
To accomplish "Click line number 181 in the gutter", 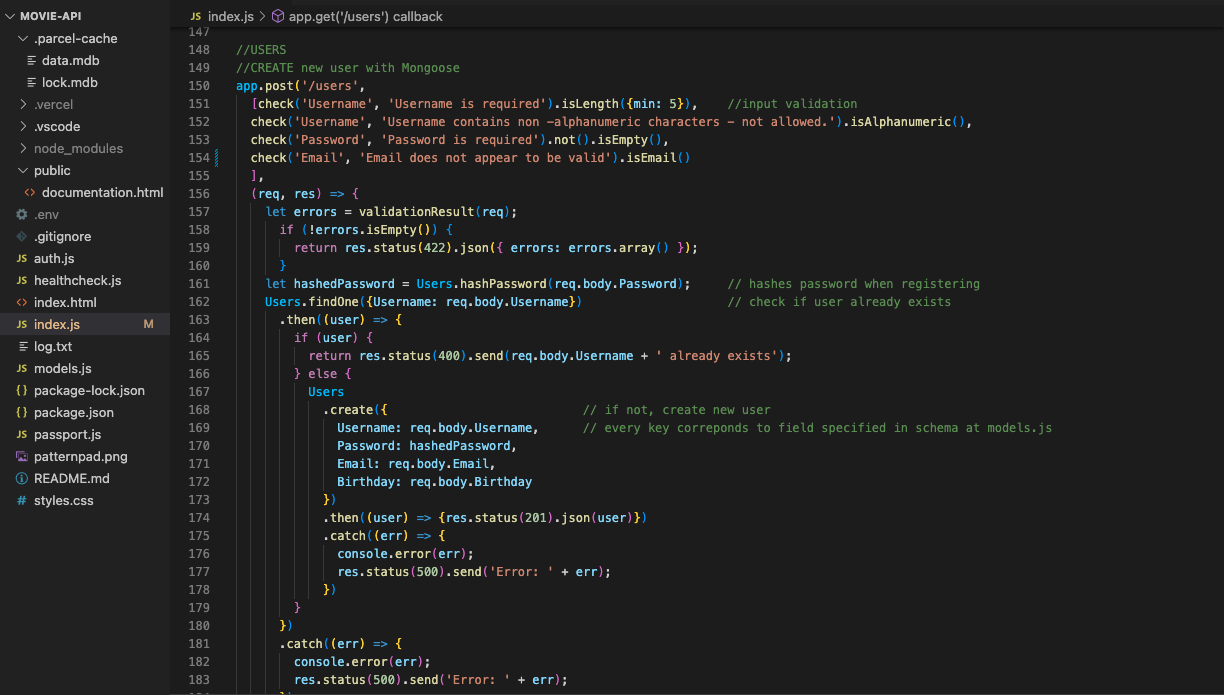I will tap(199, 644).
